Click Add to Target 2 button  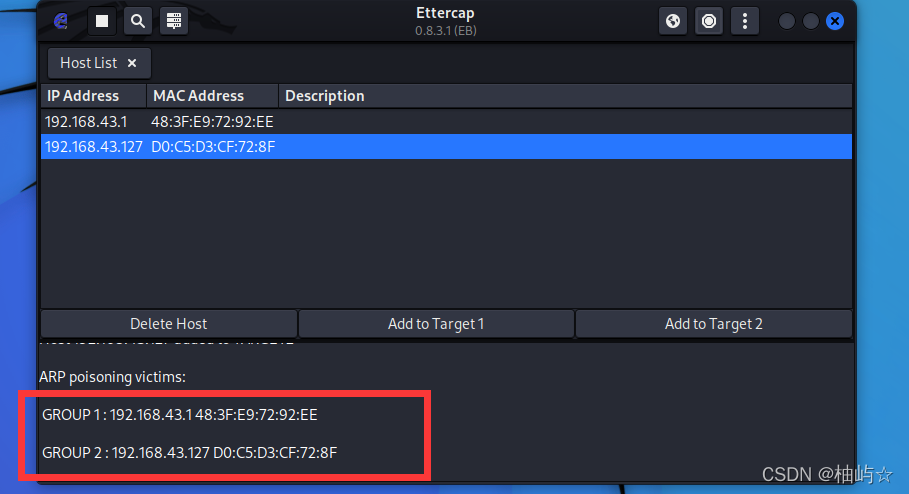click(x=714, y=324)
